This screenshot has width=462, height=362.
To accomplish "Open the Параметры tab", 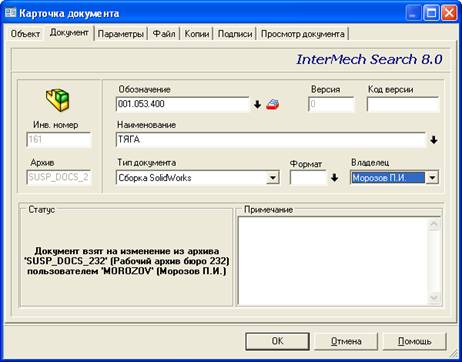I will (x=121, y=34).
